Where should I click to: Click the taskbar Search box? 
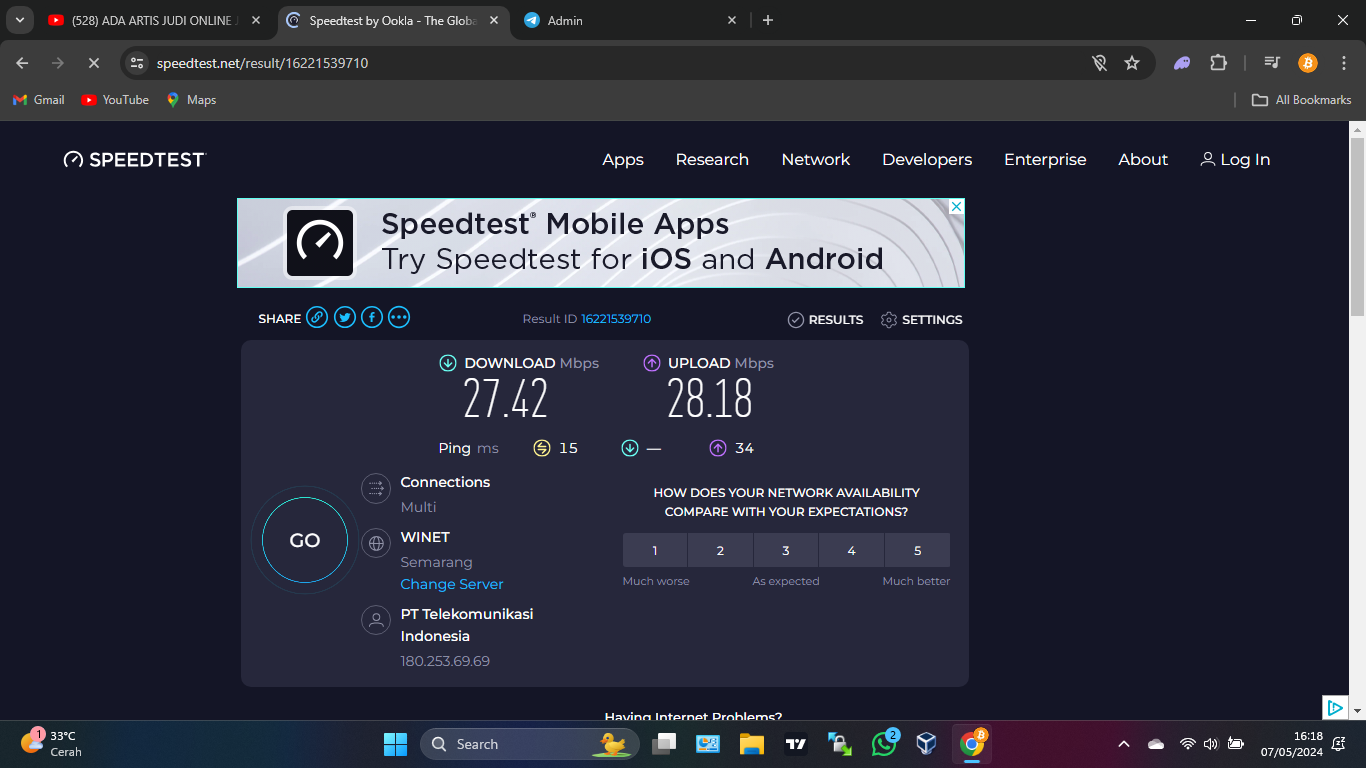pyautogui.click(x=529, y=744)
